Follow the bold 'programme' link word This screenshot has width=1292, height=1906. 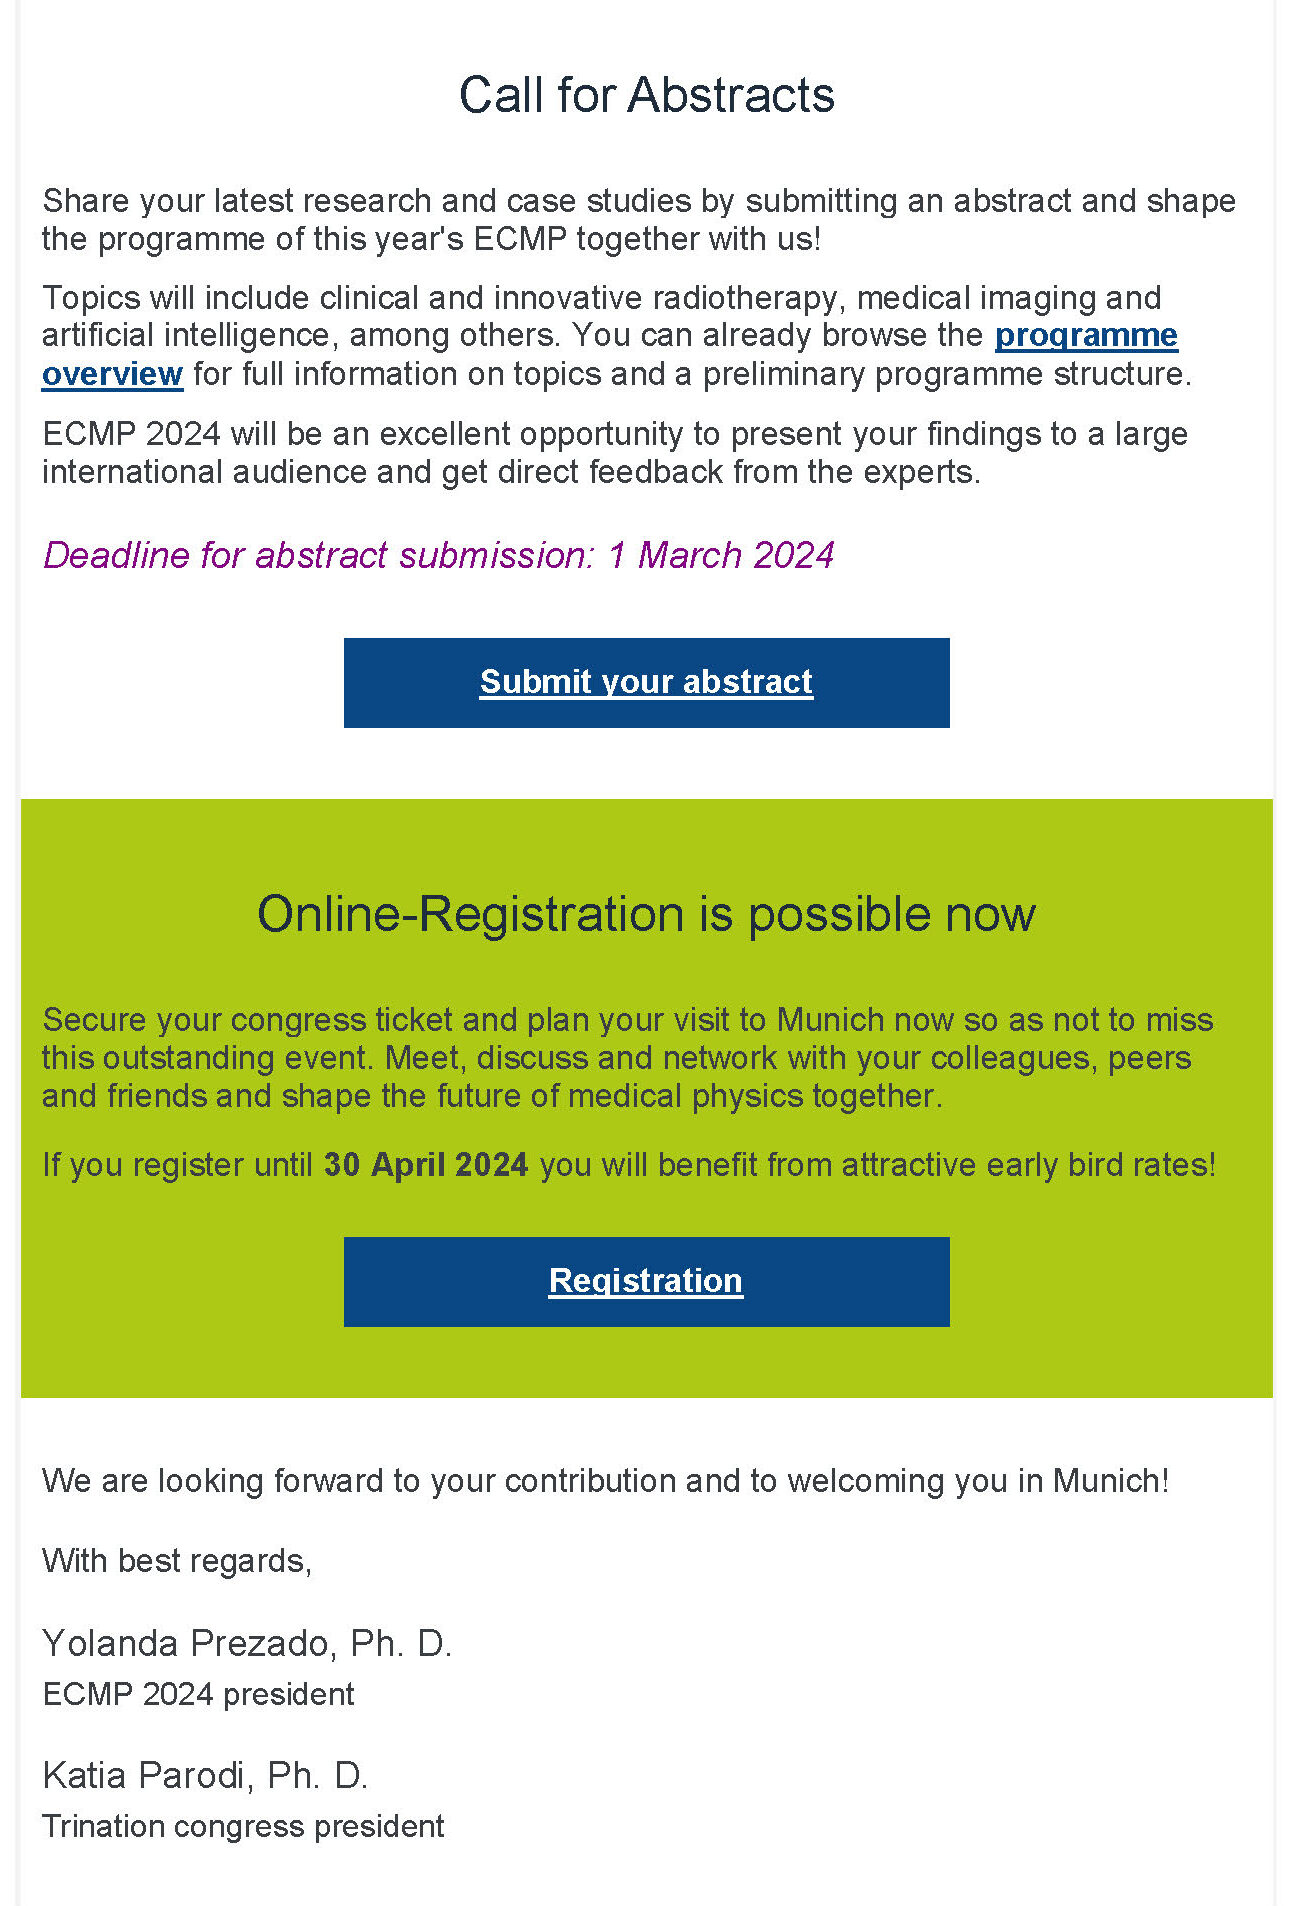[1086, 335]
